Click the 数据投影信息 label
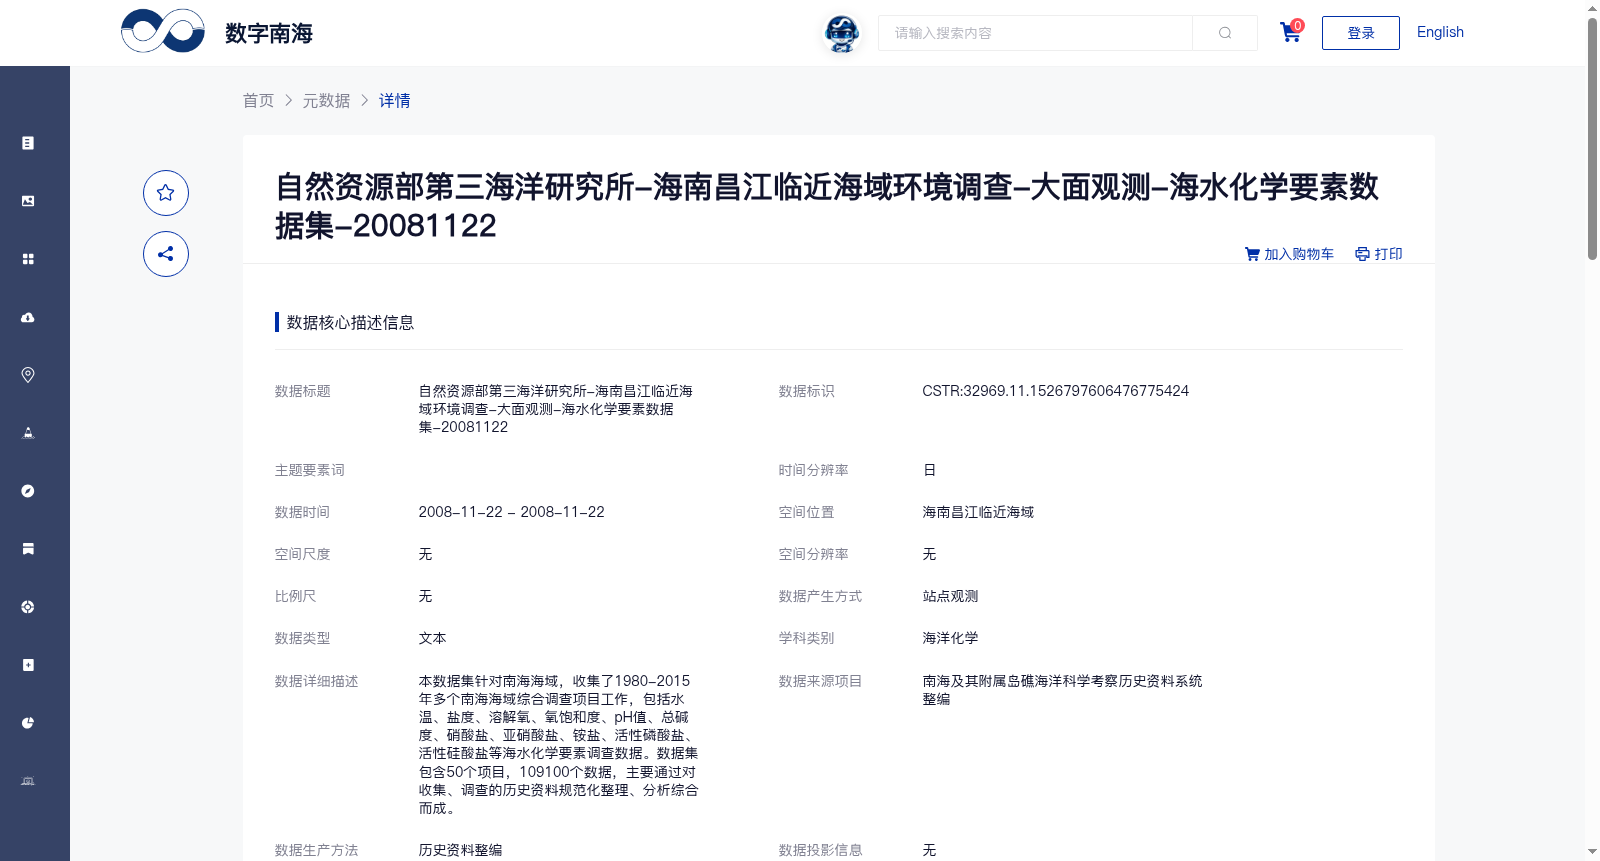 [821, 850]
